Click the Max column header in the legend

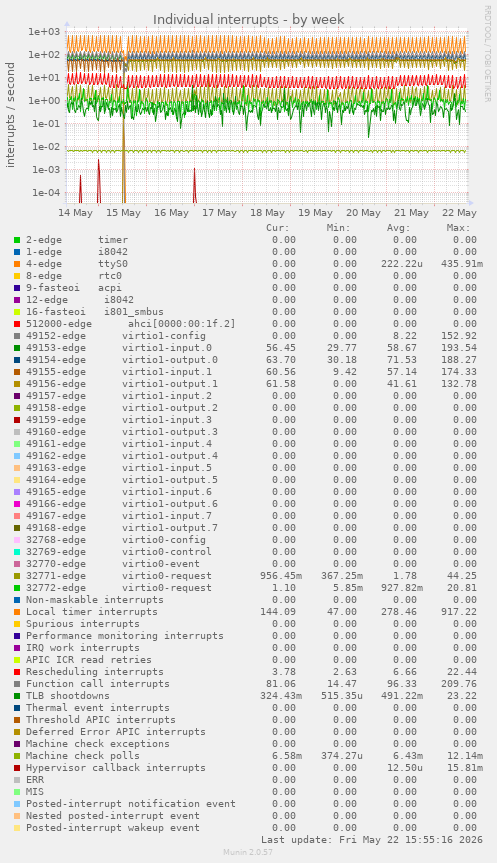(x=458, y=228)
